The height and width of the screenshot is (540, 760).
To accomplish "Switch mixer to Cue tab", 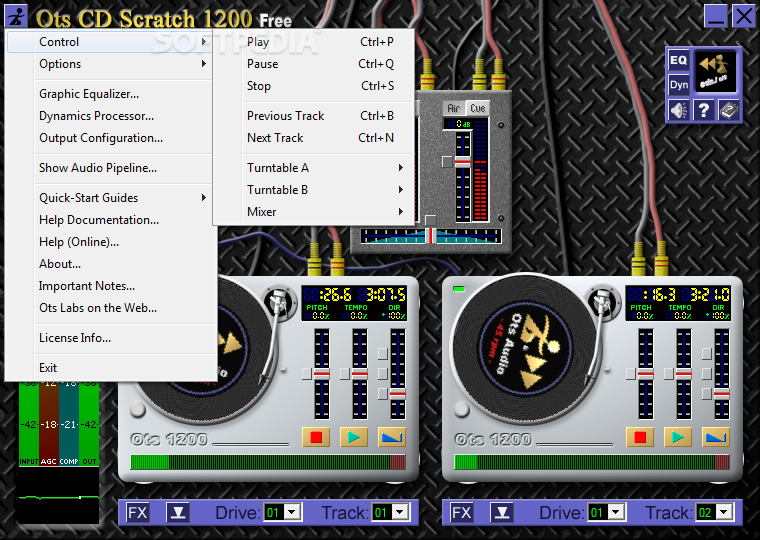I will coord(477,108).
